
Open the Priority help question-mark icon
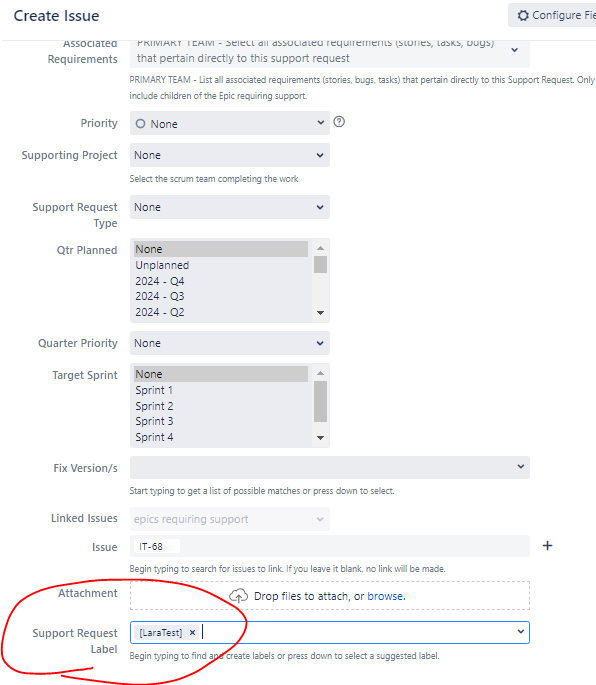tap(339, 121)
